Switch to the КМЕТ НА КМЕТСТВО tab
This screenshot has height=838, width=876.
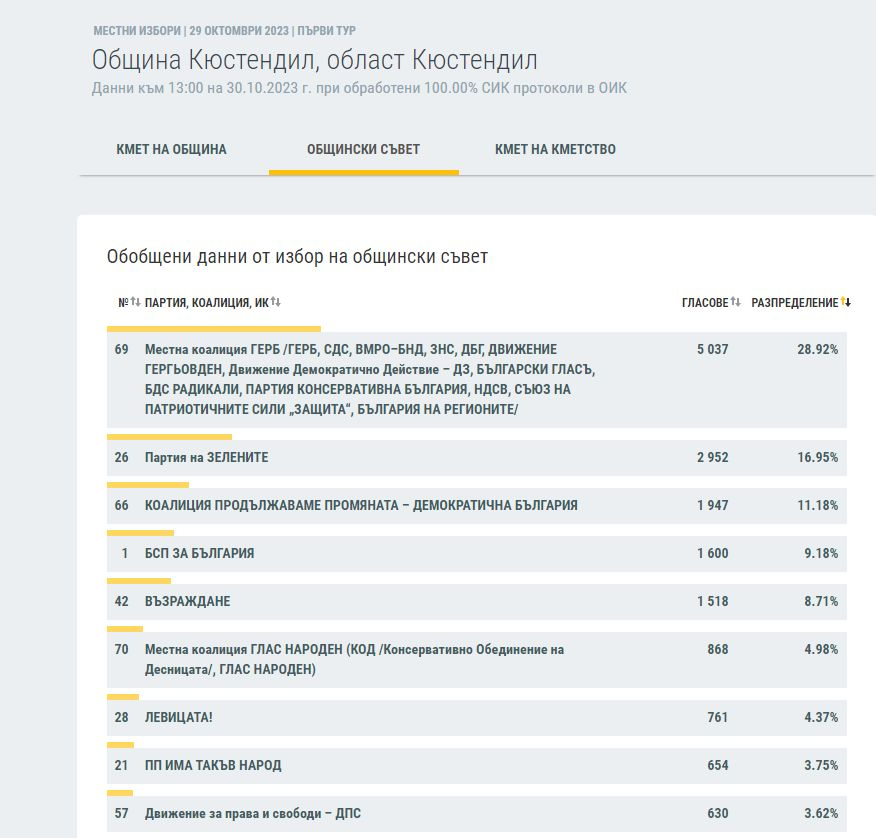555,149
